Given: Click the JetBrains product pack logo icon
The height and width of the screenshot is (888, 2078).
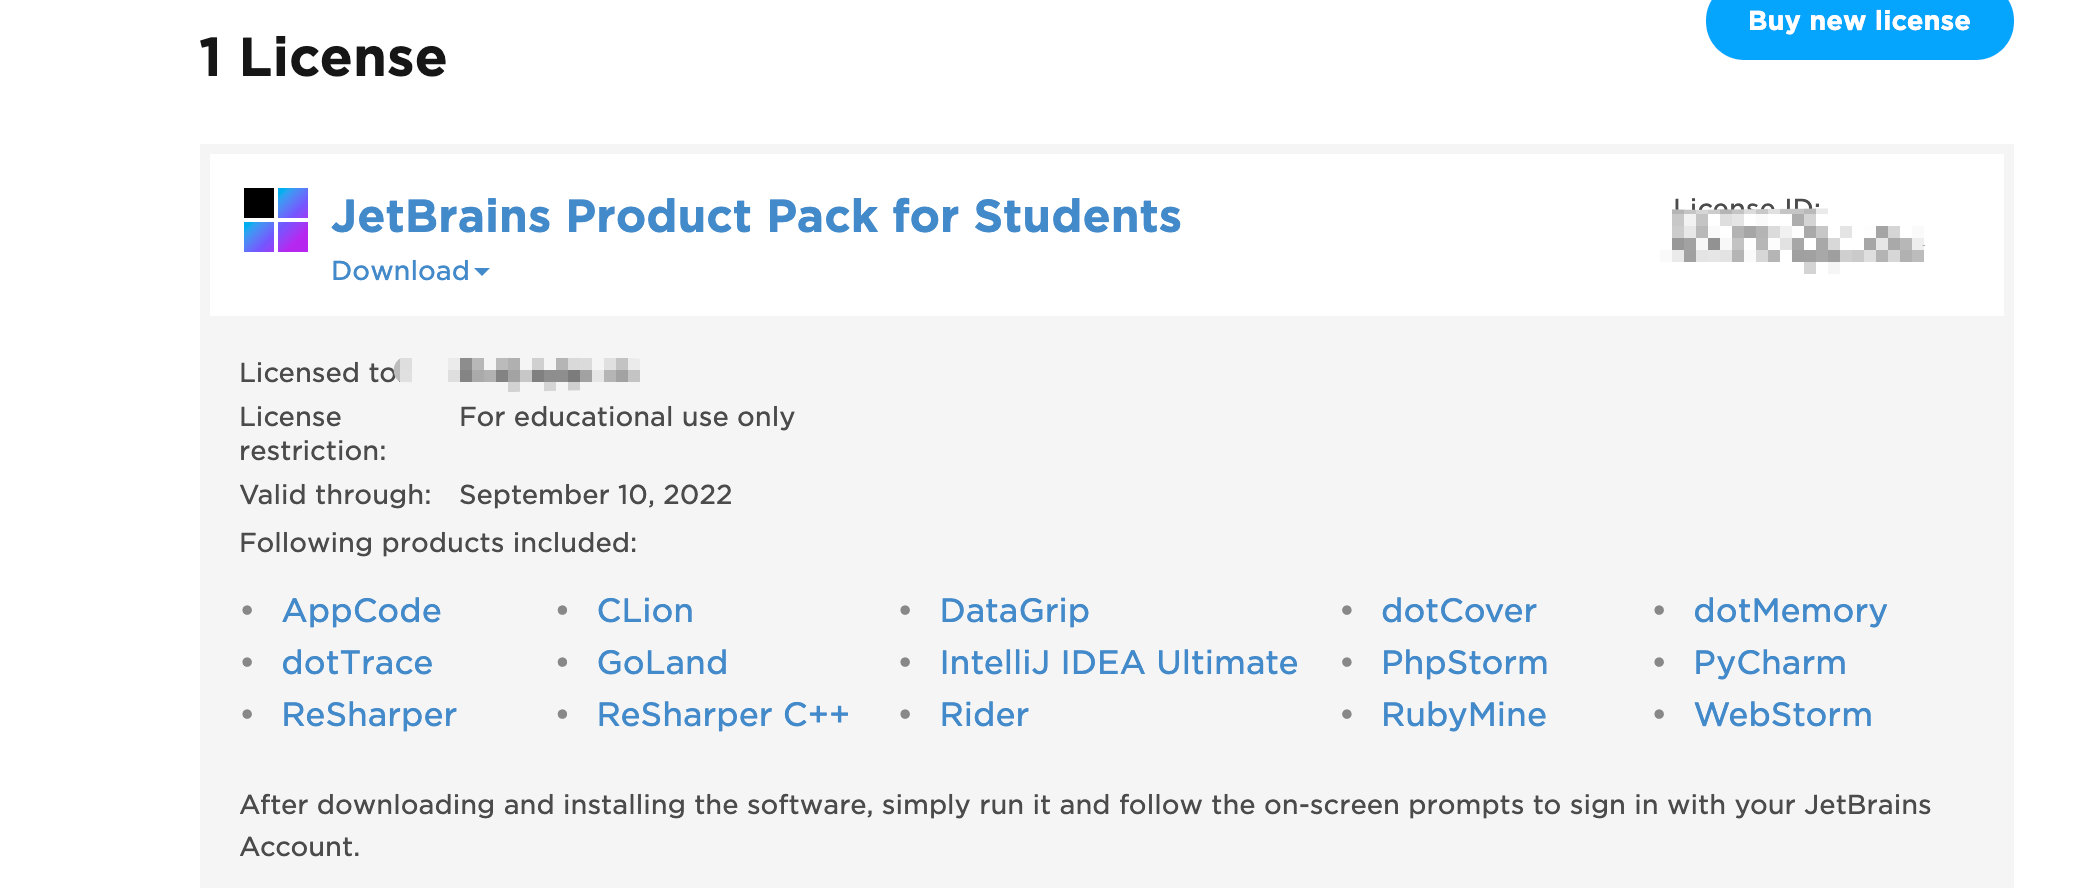Looking at the screenshot, I should (276, 220).
